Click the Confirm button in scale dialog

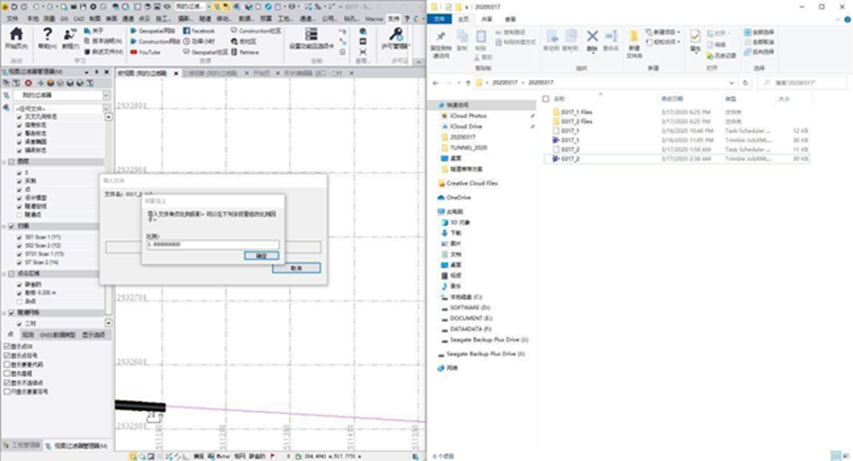pos(261,256)
